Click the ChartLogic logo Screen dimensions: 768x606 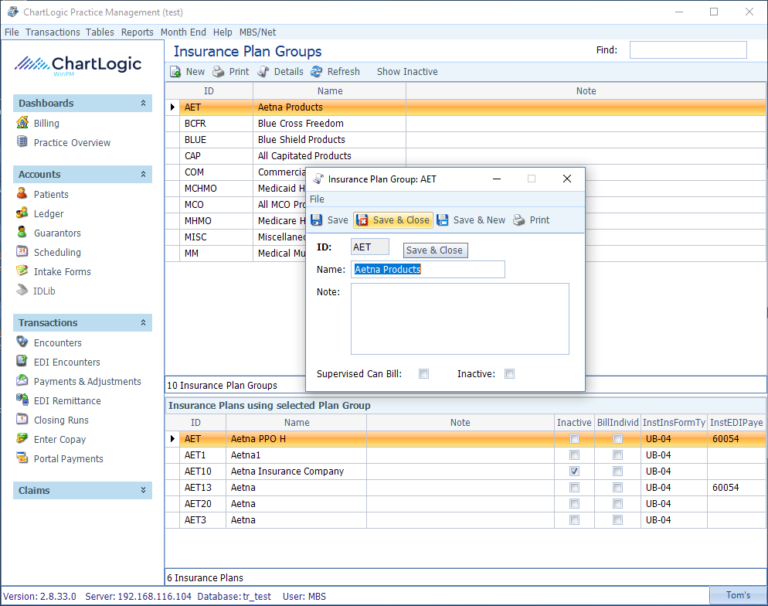pos(78,65)
